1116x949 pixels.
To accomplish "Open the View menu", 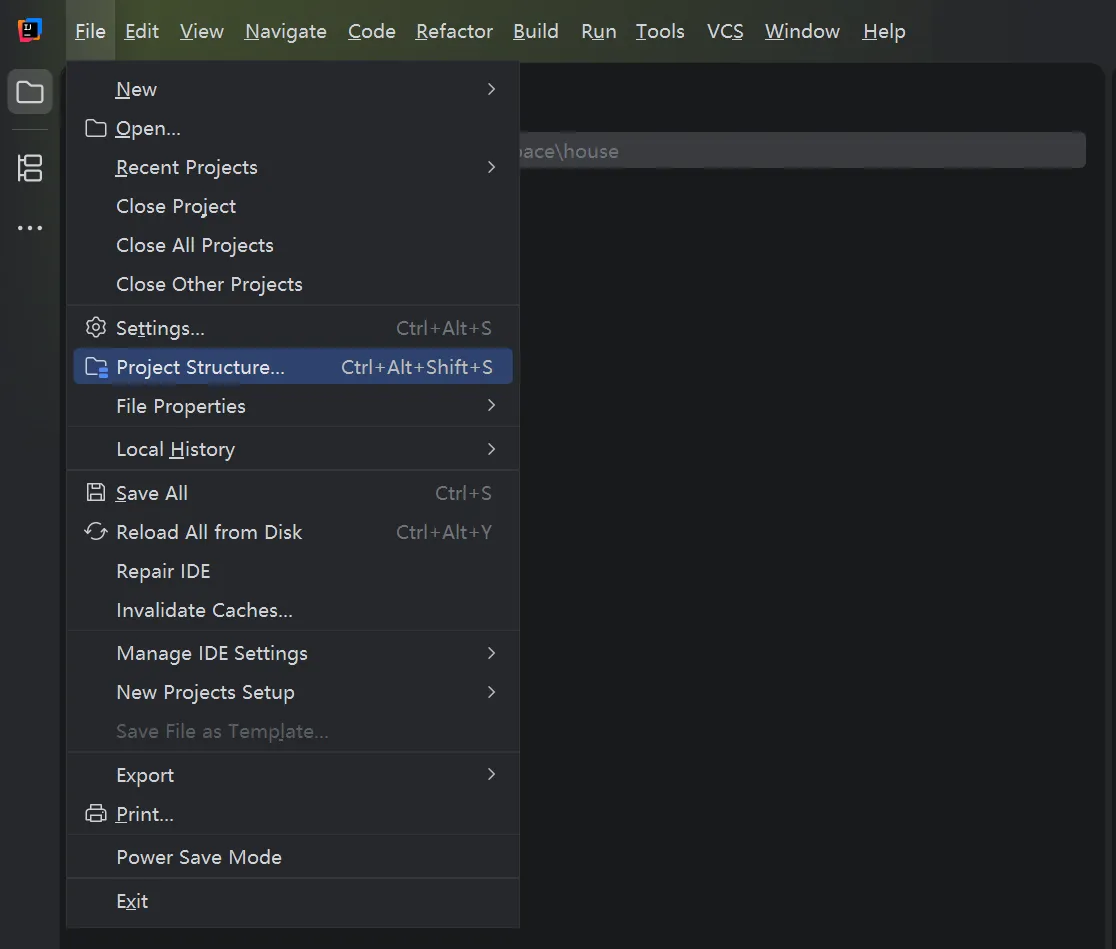I will coord(201,31).
